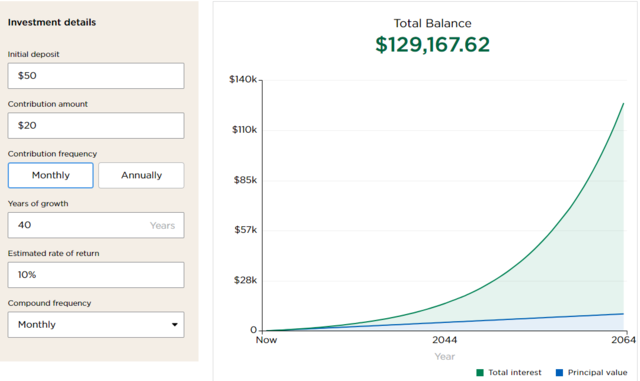Click the Total Balance amount $129,167.62

(x=432, y=45)
